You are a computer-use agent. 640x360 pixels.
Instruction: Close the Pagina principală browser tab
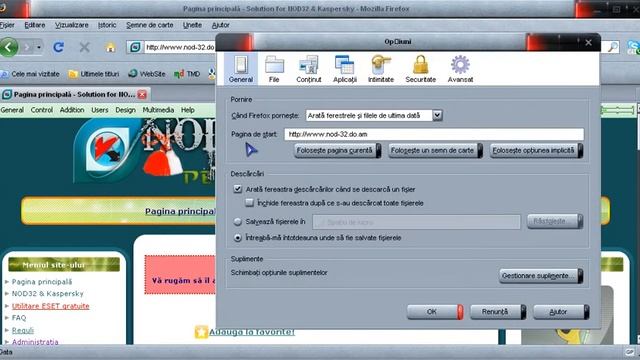point(142,95)
